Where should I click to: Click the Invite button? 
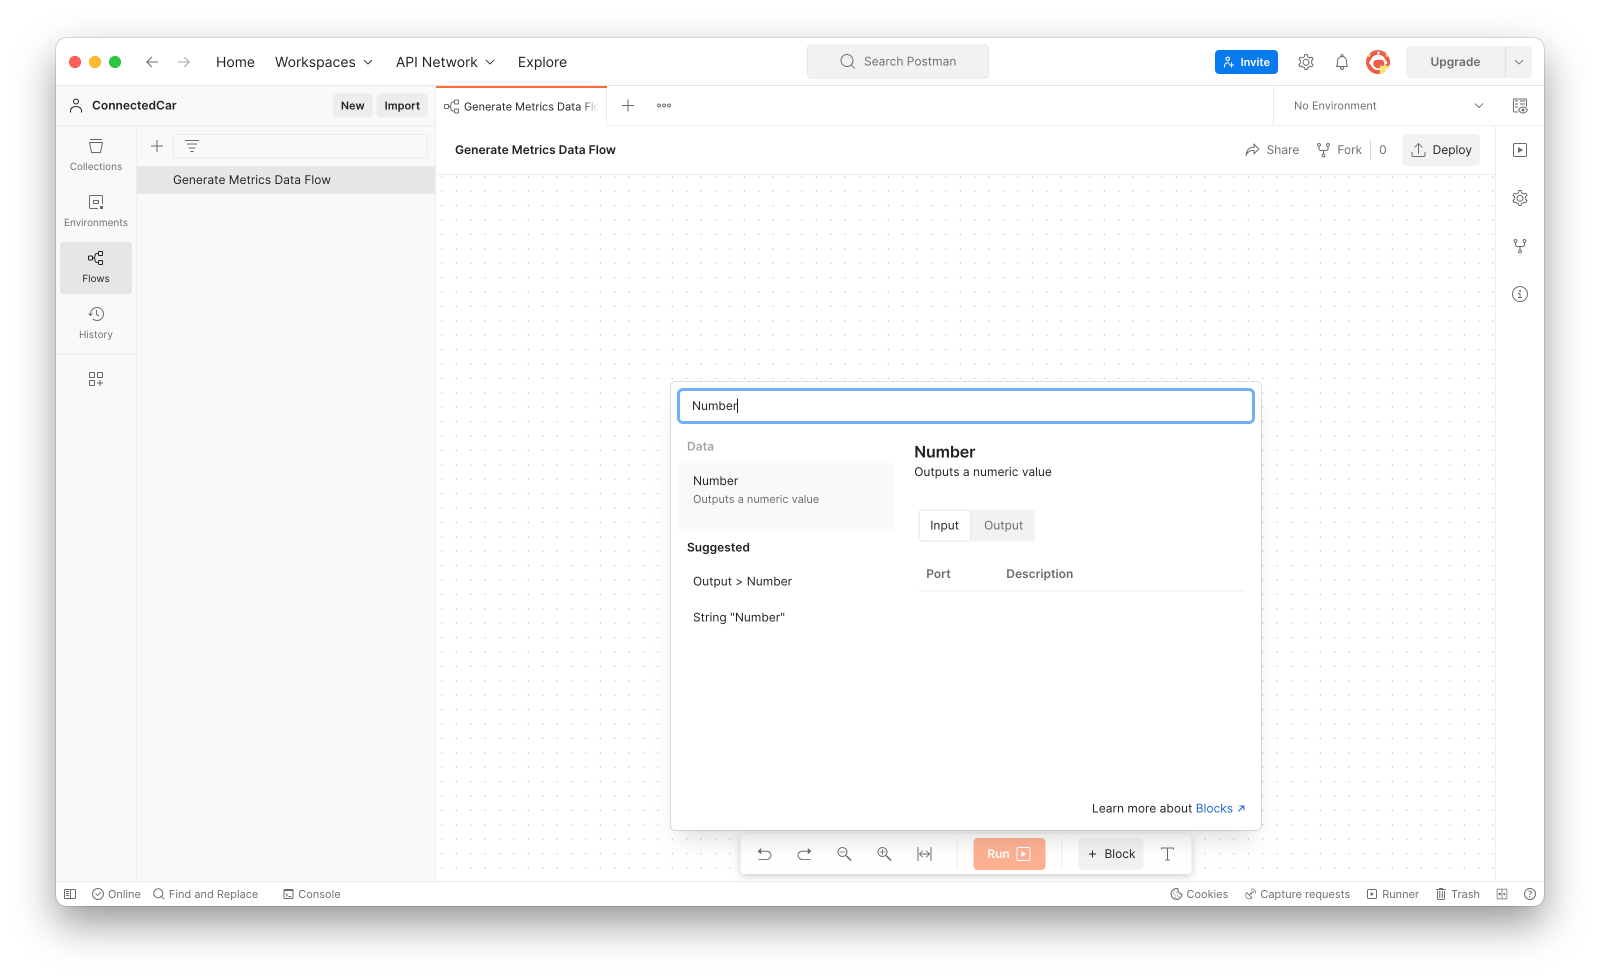[x=1246, y=62]
